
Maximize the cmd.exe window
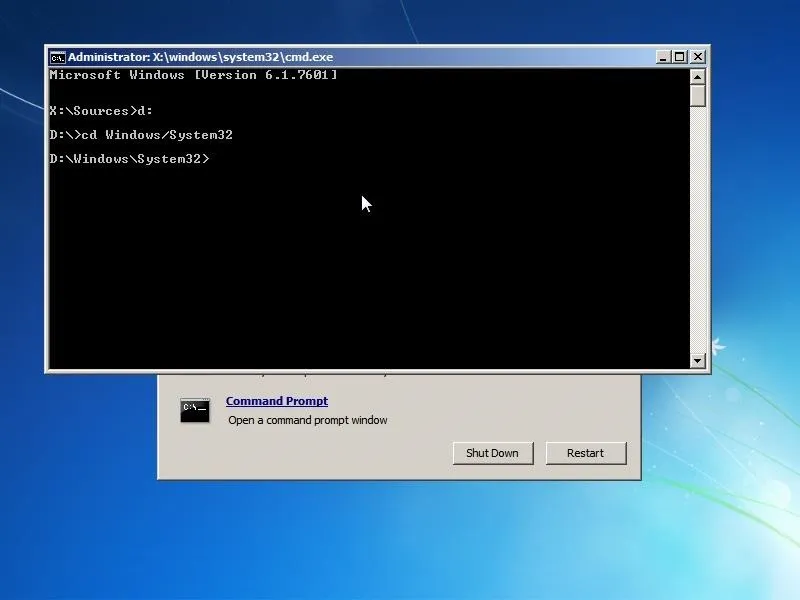pos(680,57)
